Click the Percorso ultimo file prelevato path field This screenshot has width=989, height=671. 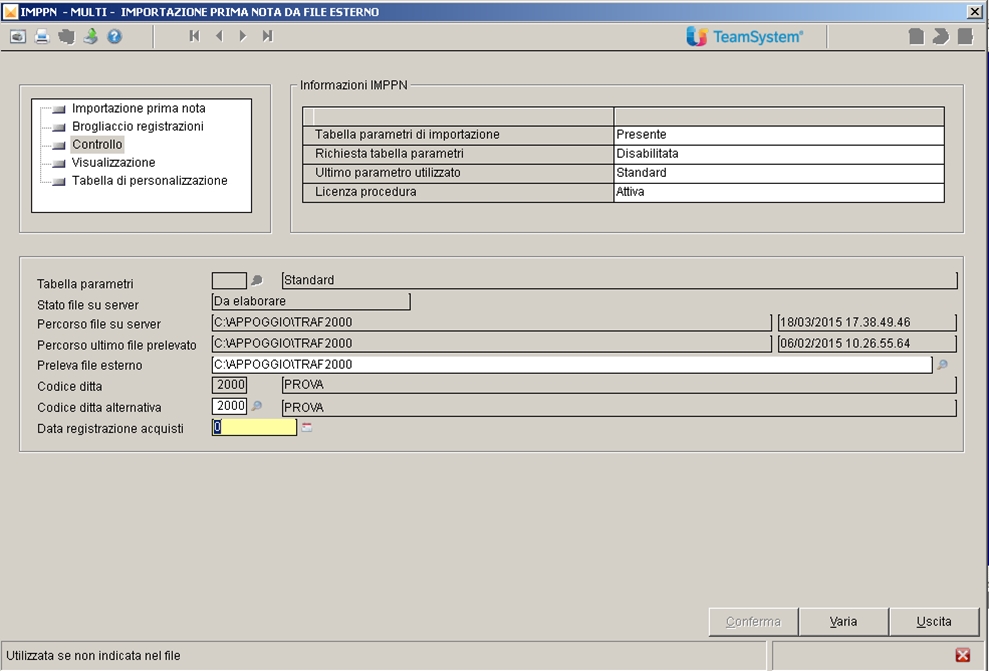491,344
